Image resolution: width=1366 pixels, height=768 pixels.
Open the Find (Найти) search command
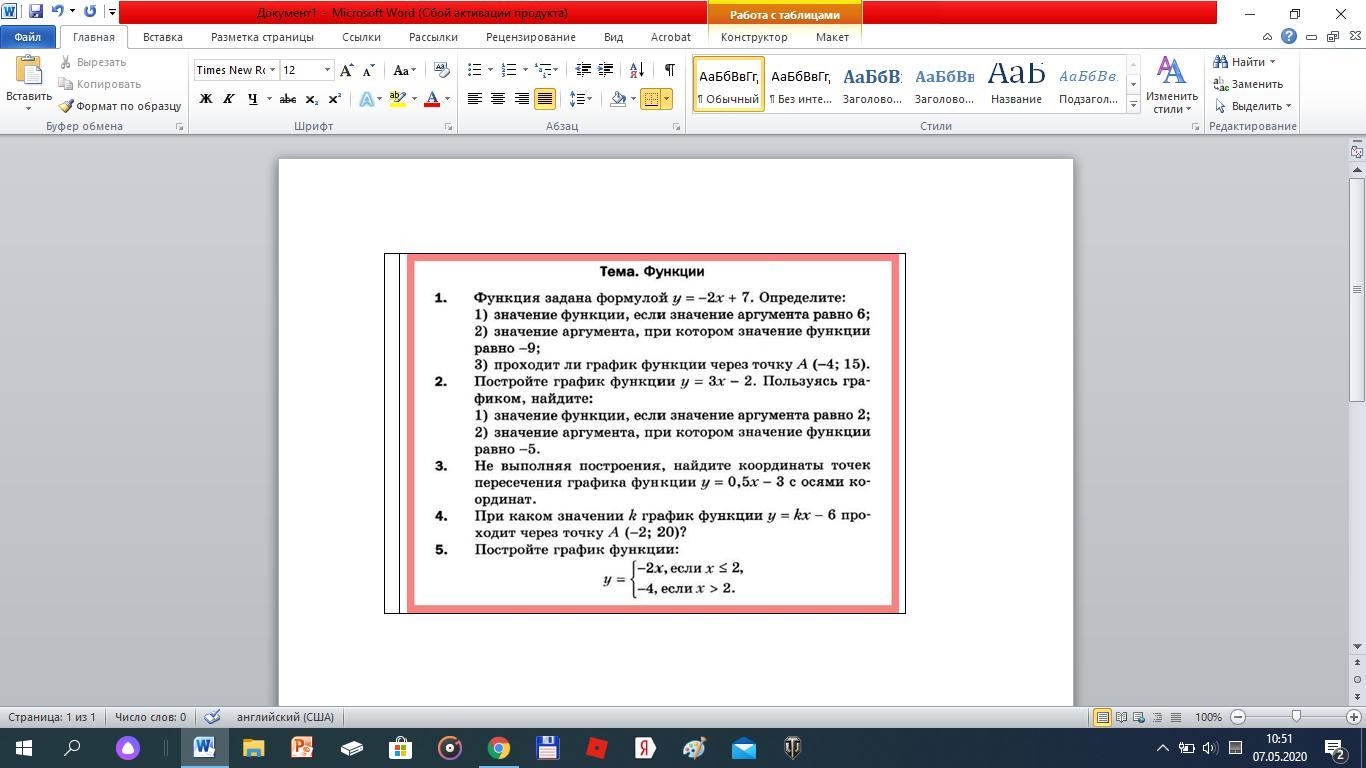[x=1245, y=62]
